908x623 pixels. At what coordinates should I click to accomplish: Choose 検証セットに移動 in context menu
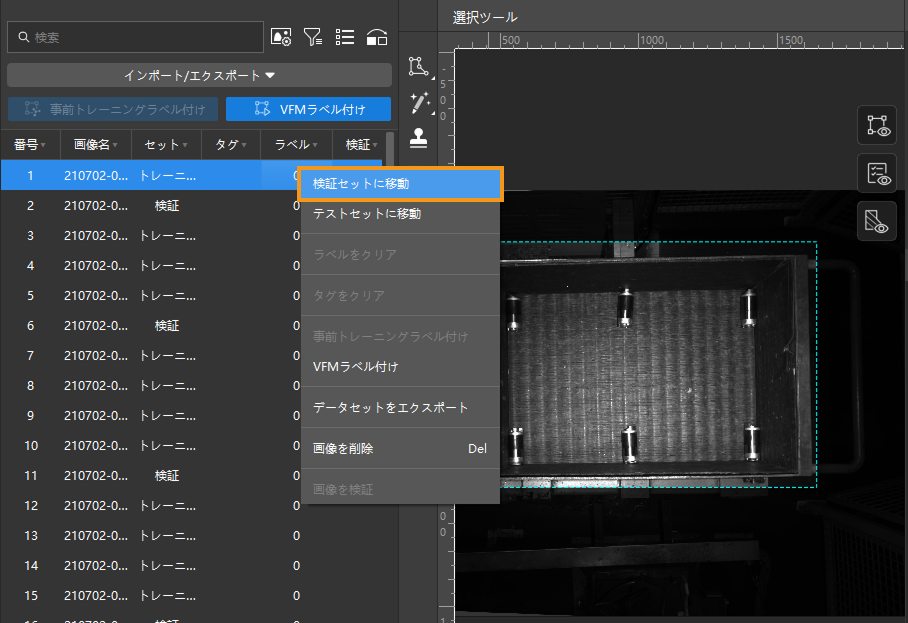click(x=400, y=184)
